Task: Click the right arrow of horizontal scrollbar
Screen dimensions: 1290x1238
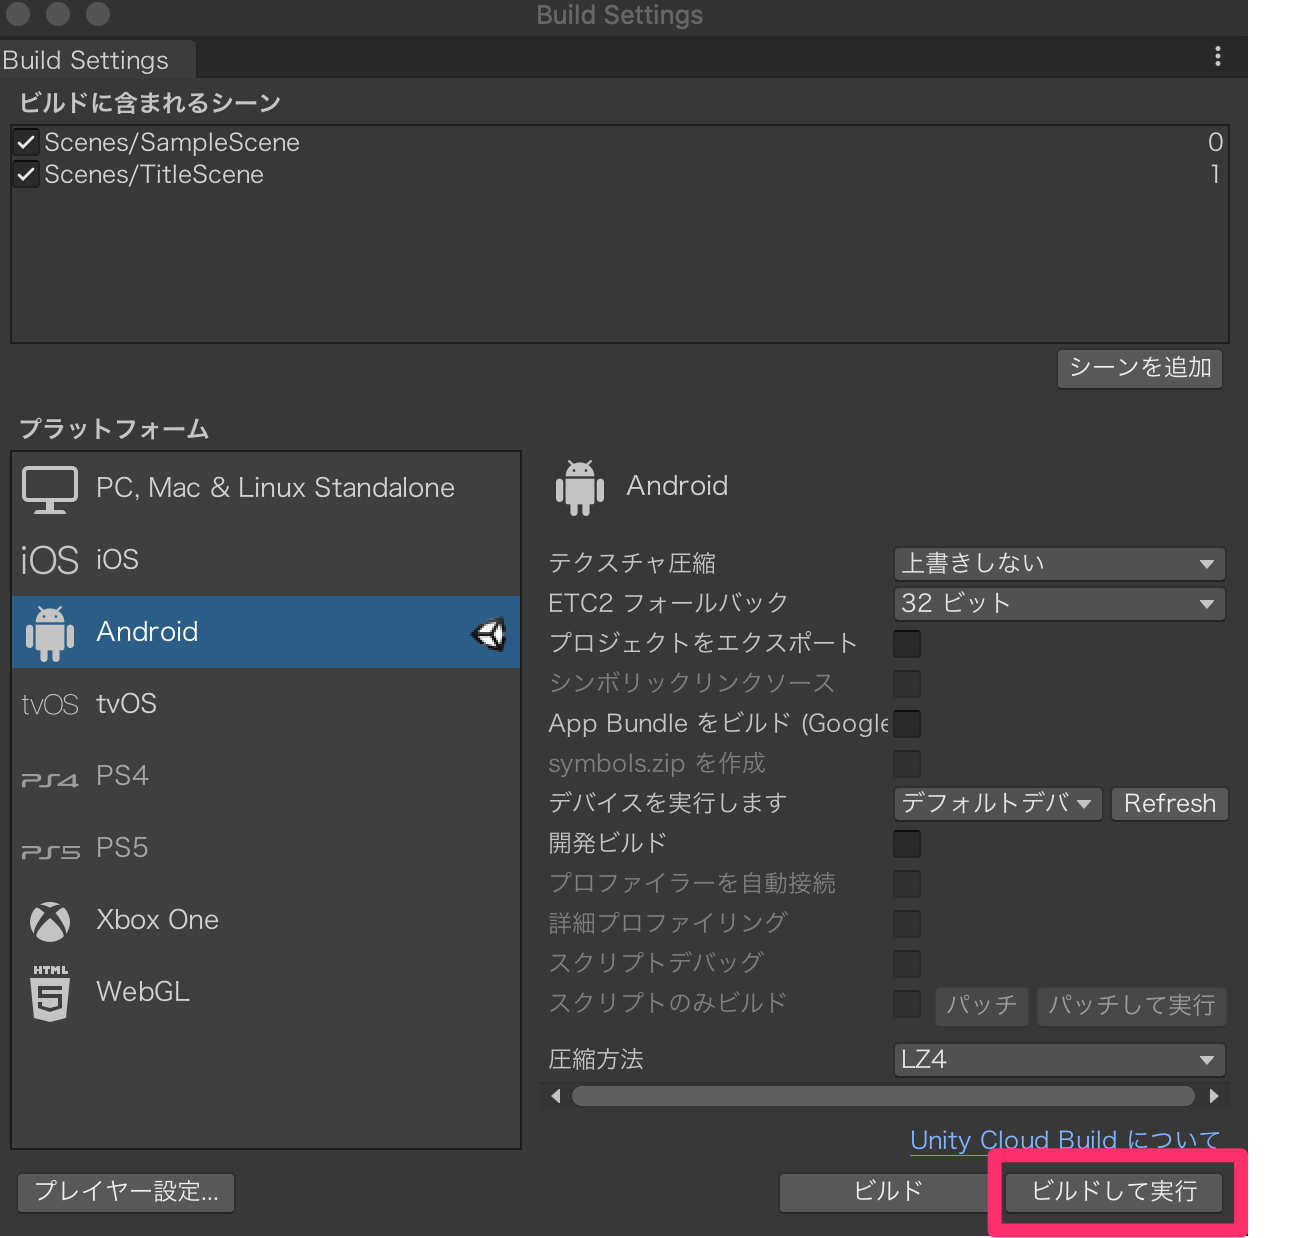Action: 1214,1096
